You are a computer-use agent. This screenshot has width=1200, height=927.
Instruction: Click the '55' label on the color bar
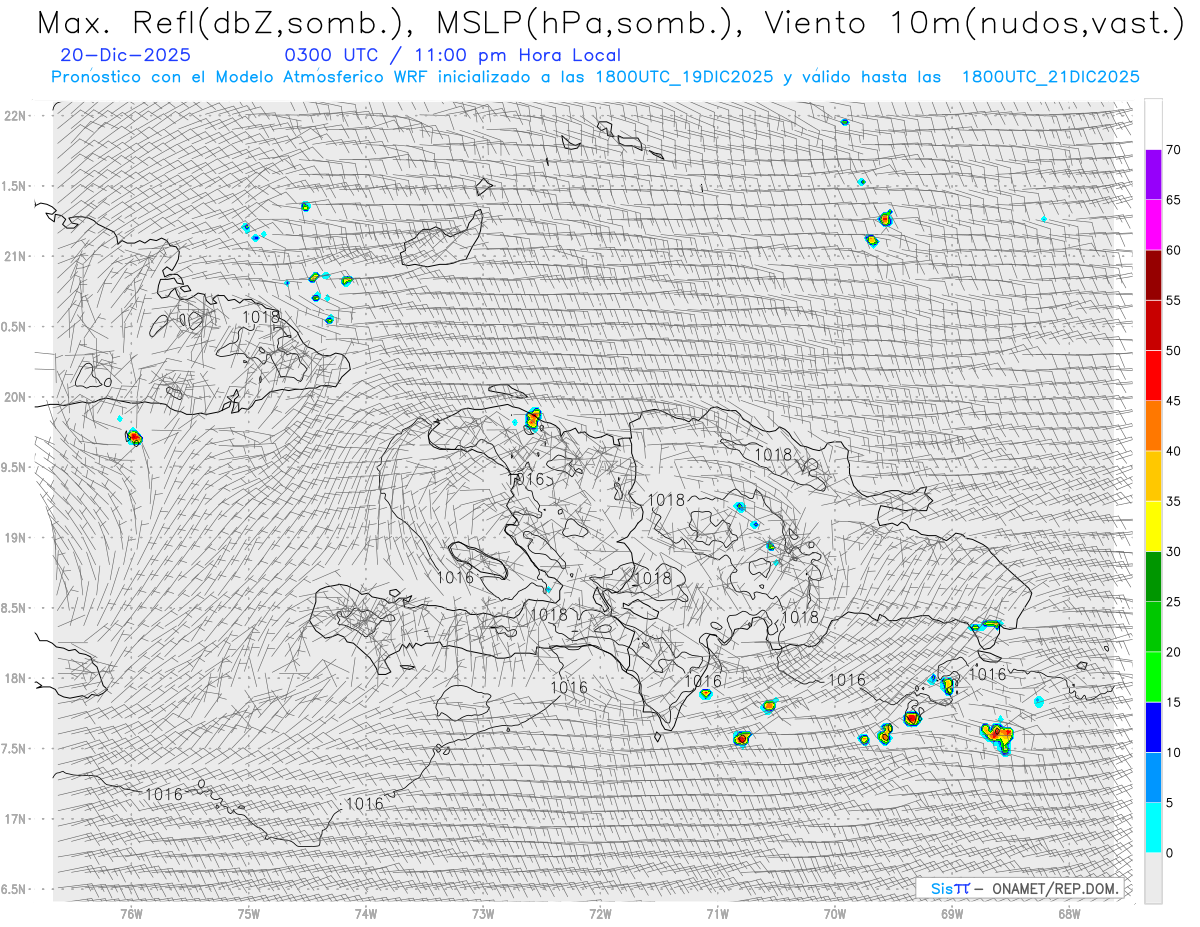click(1174, 301)
